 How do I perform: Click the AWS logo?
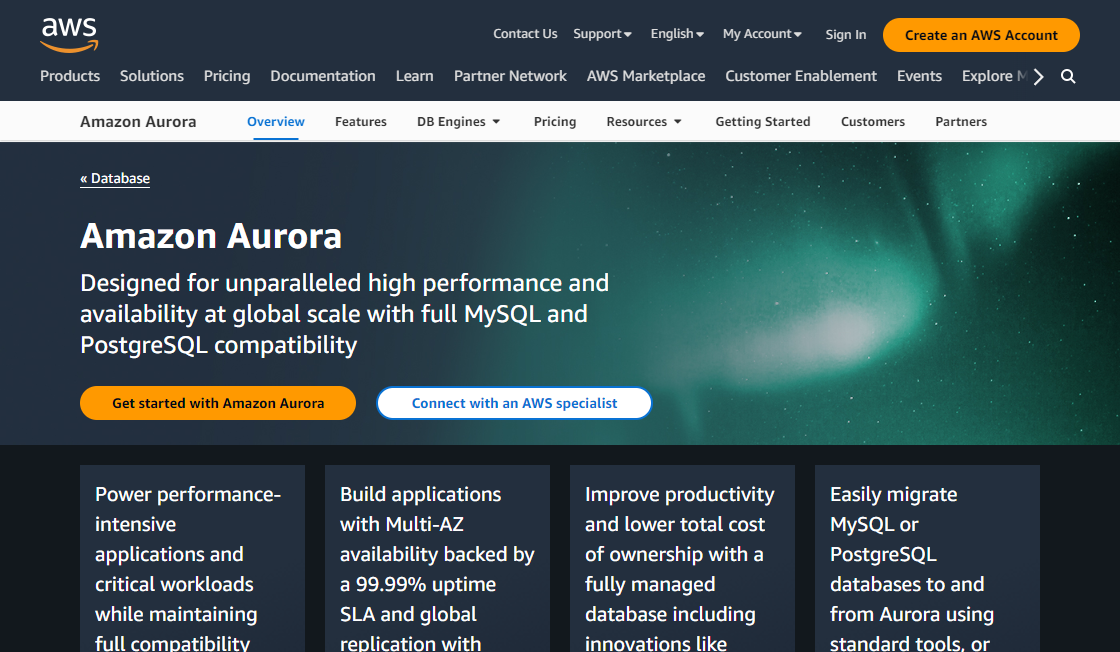(x=69, y=35)
